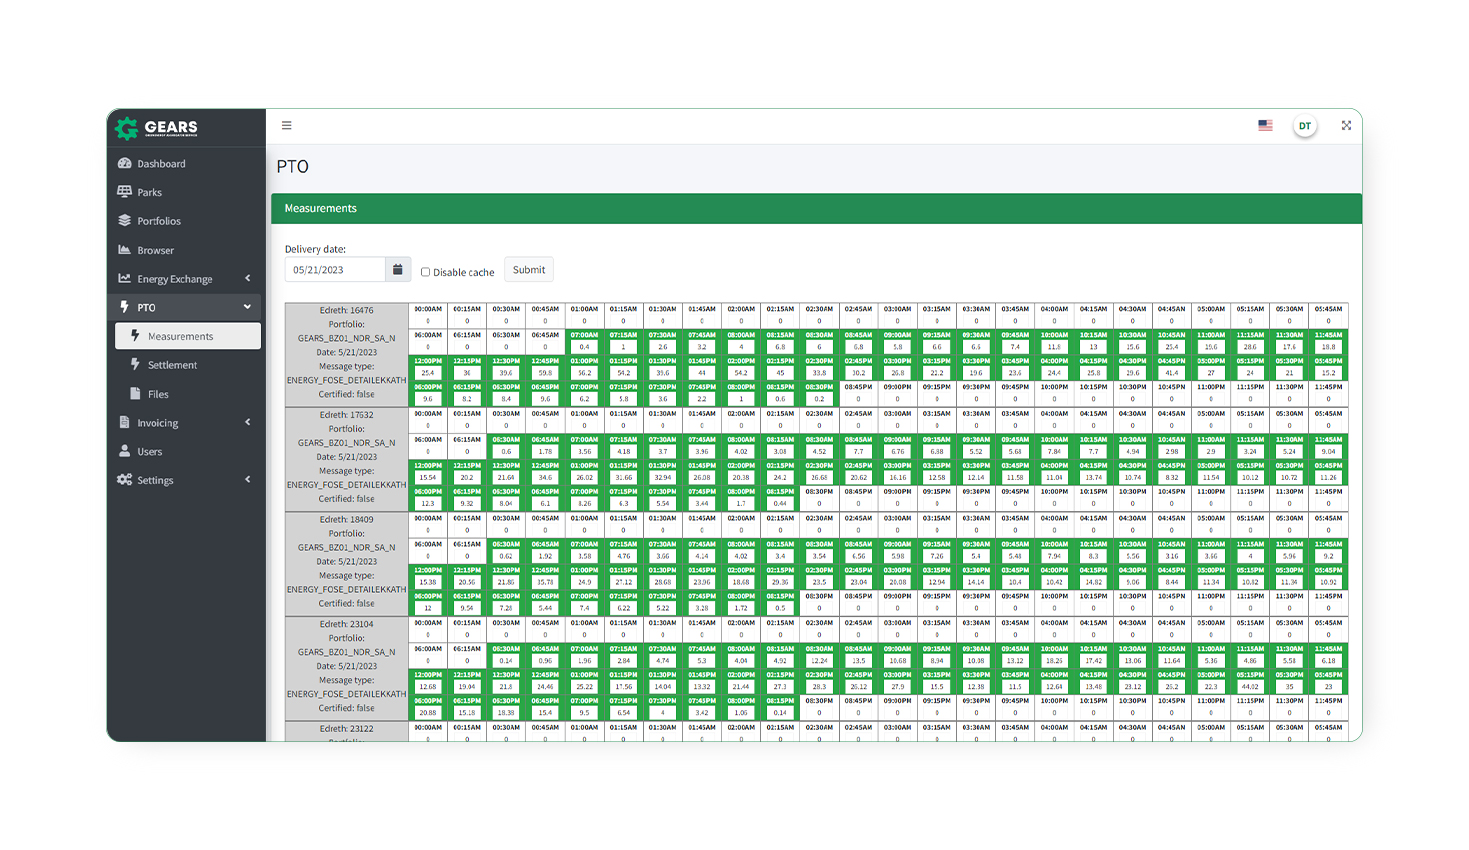Expand the Energy Exchange submenu arrow
The width and height of the screenshot is (1469, 850).
pos(248,279)
